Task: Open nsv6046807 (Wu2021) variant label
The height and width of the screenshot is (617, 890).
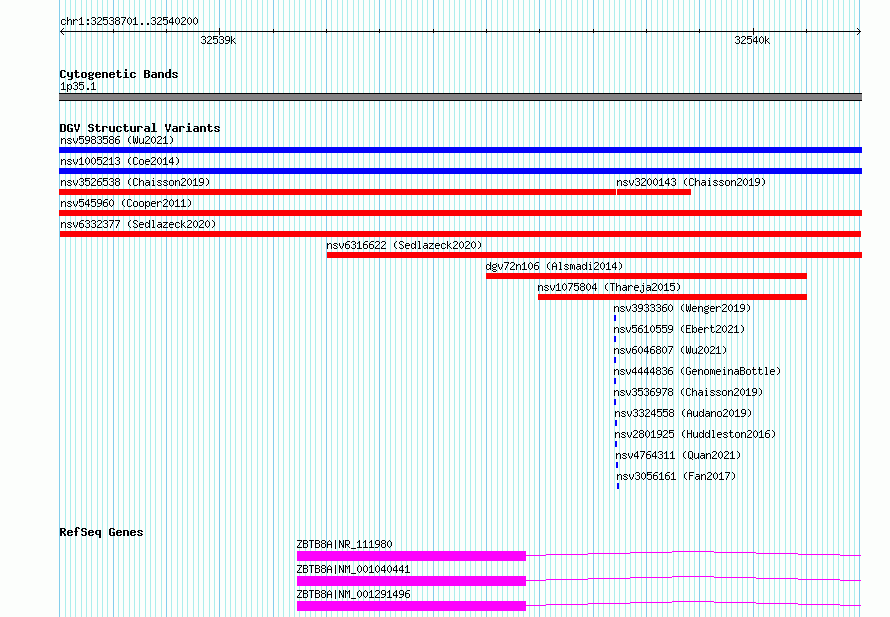Action: click(x=670, y=350)
